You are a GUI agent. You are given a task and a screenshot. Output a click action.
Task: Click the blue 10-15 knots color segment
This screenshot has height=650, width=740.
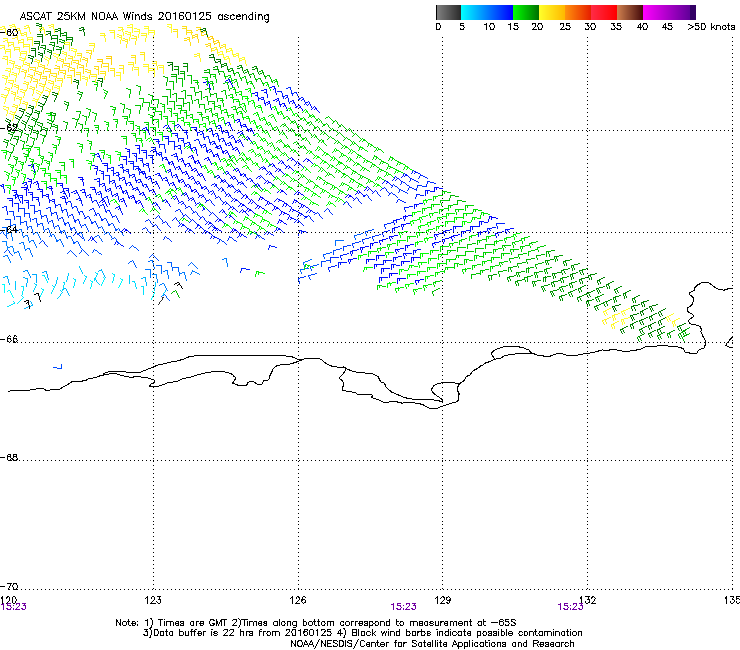[x=500, y=12]
